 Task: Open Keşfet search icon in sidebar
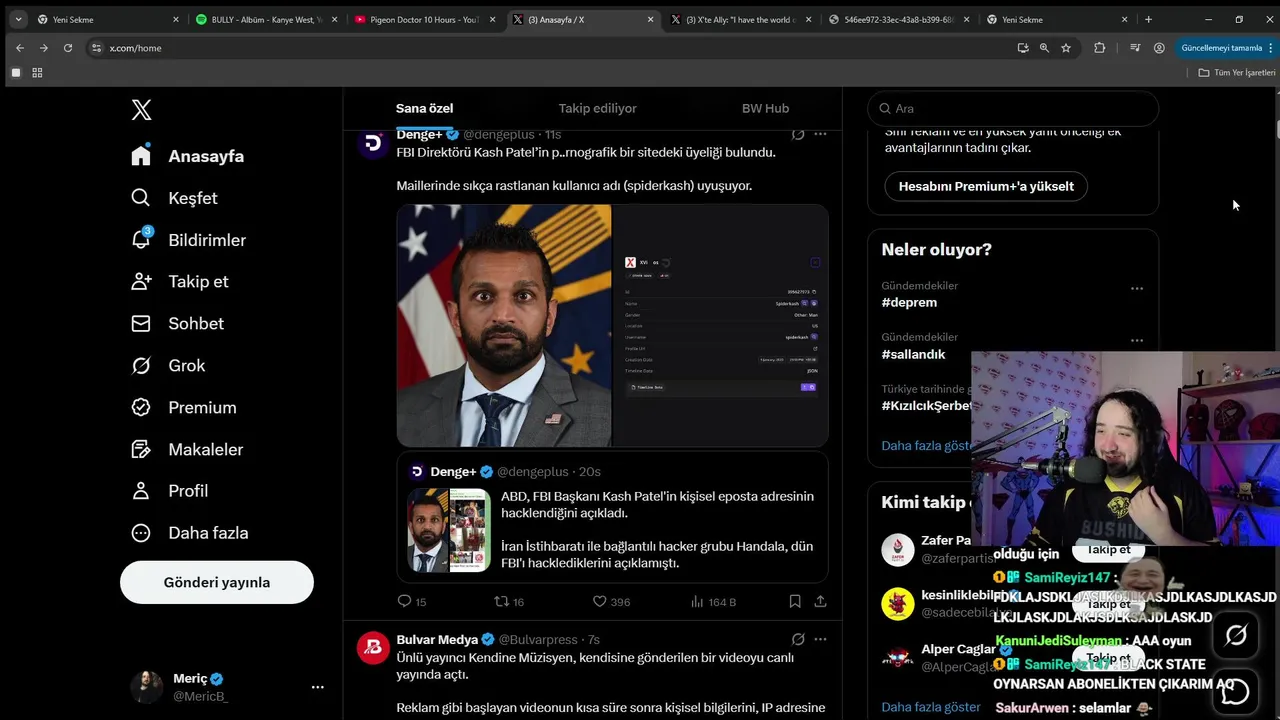click(141, 198)
